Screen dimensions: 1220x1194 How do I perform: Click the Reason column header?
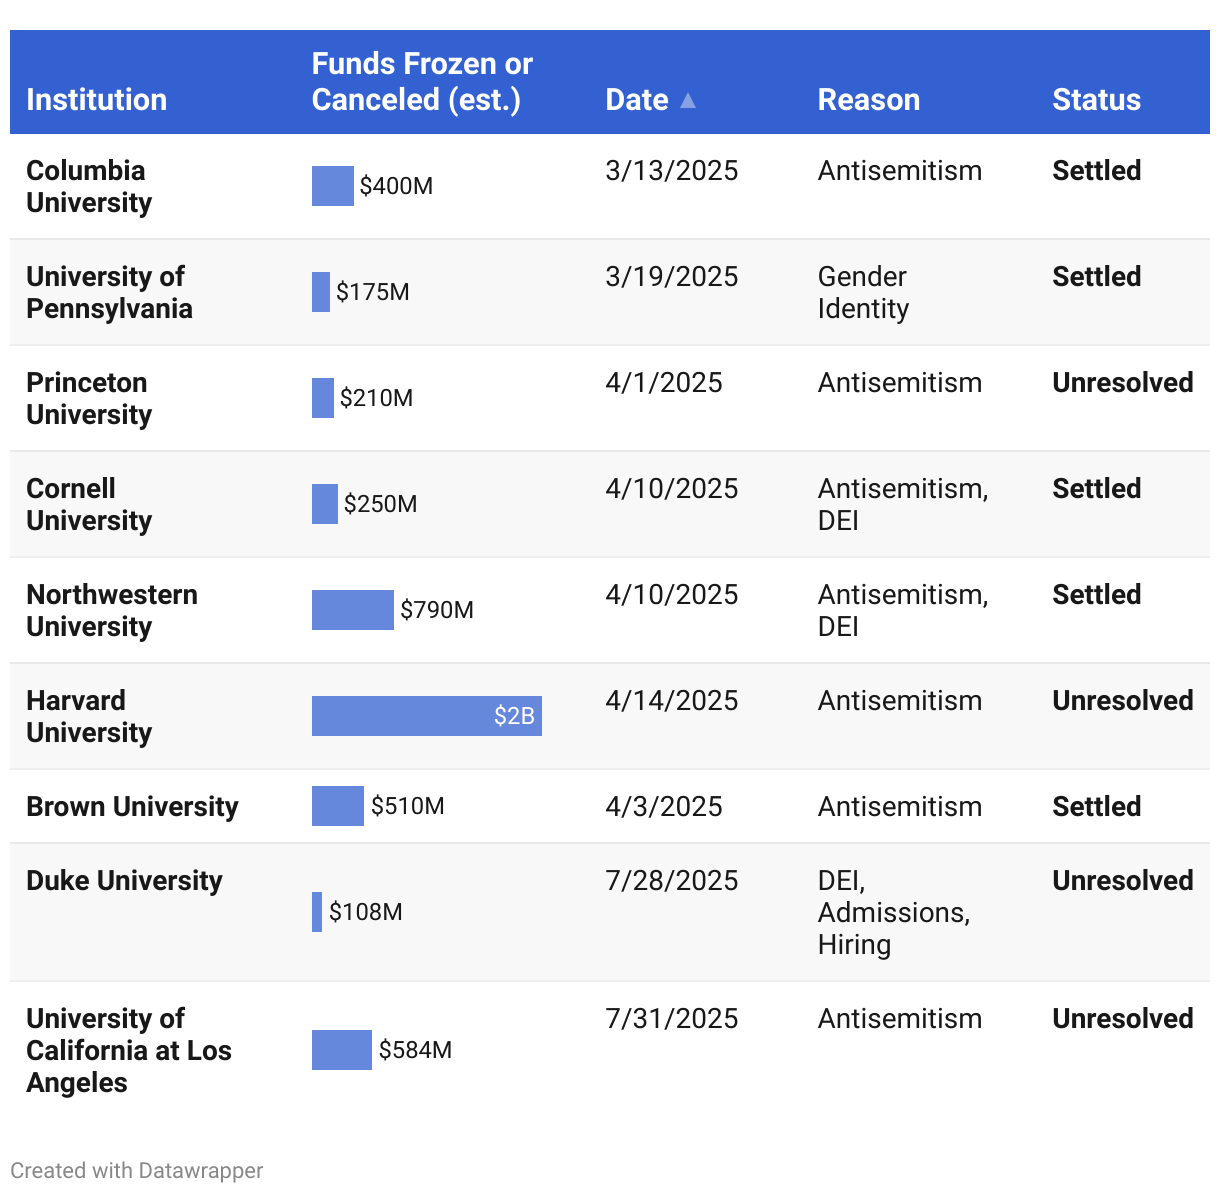868,100
